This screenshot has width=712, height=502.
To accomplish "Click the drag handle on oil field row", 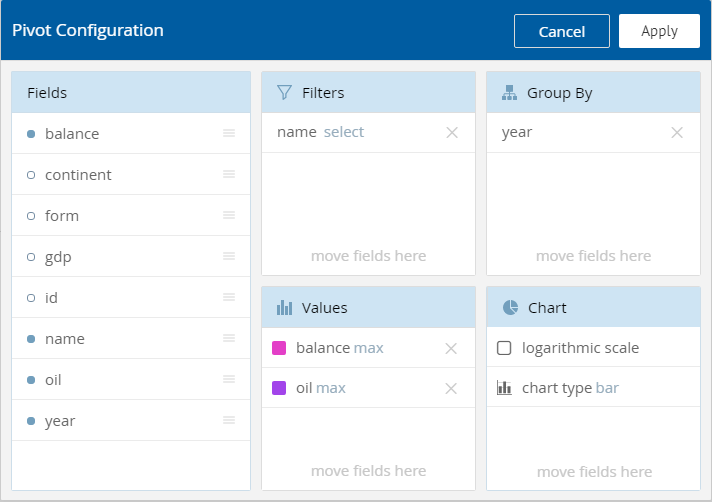I will pyautogui.click(x=229, y=379).
